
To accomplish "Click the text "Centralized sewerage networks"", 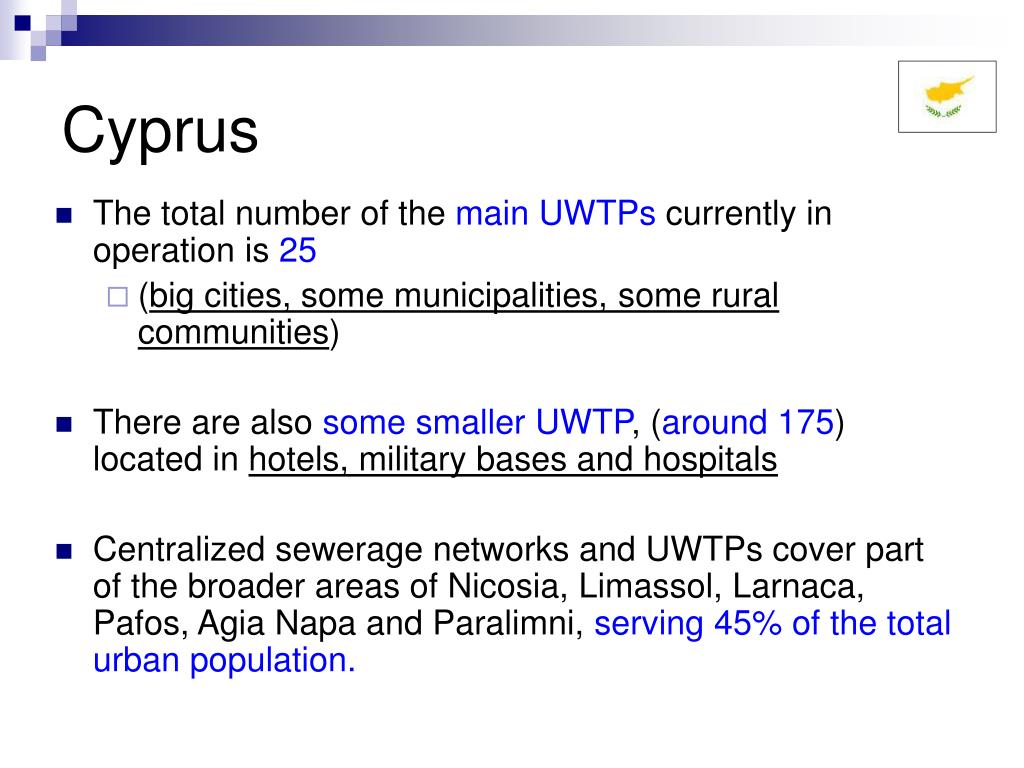I will pos(330,549).
